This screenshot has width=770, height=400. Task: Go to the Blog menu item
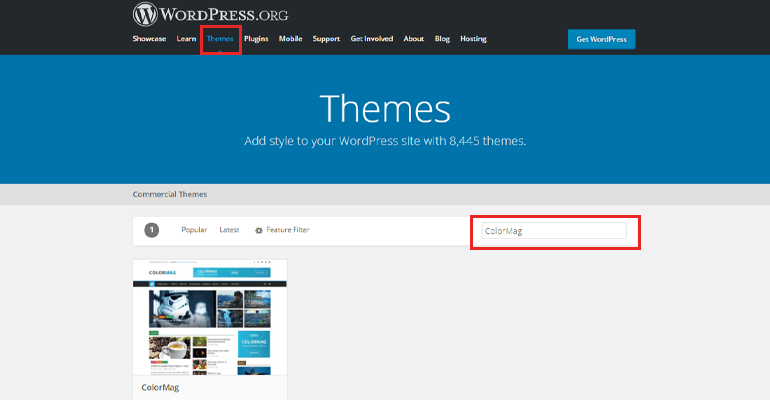click(442, 39)
